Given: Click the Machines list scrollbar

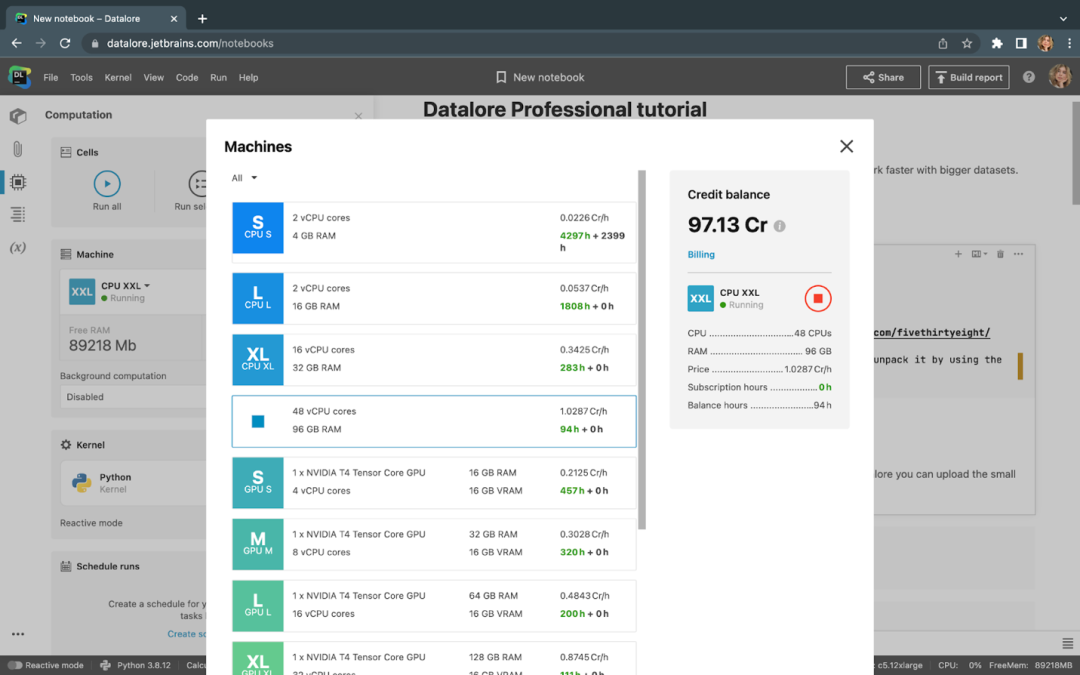Looking at the screenshot, I should coord(642,350).
